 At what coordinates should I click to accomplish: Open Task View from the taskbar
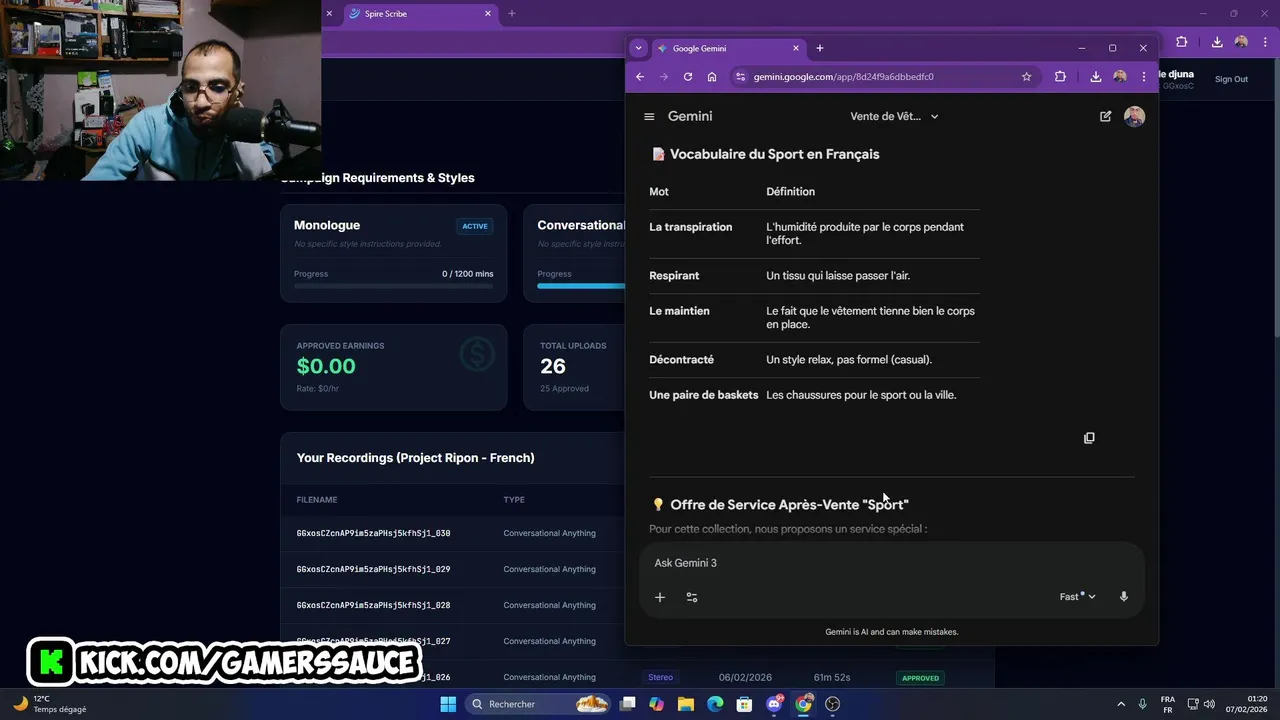(x=628, y=704)
